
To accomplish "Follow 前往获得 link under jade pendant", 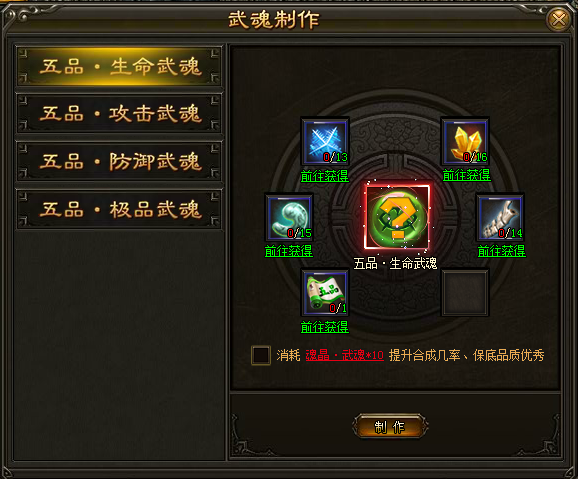I will tap(289, 251).
